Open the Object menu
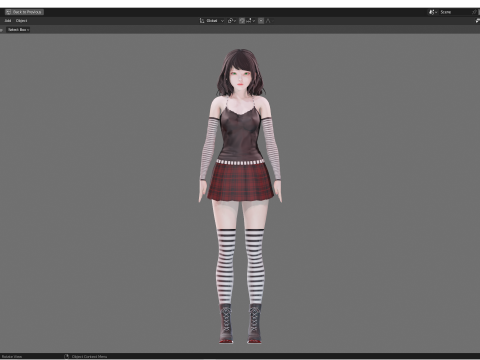The width and height of the screenshot is (480, 360). 21,21
